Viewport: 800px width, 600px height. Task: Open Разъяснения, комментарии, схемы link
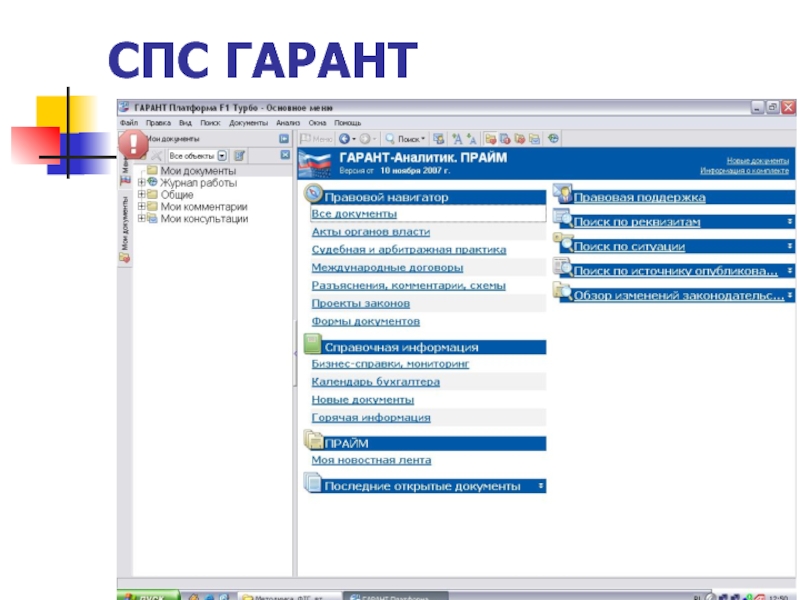pos(409,286)
